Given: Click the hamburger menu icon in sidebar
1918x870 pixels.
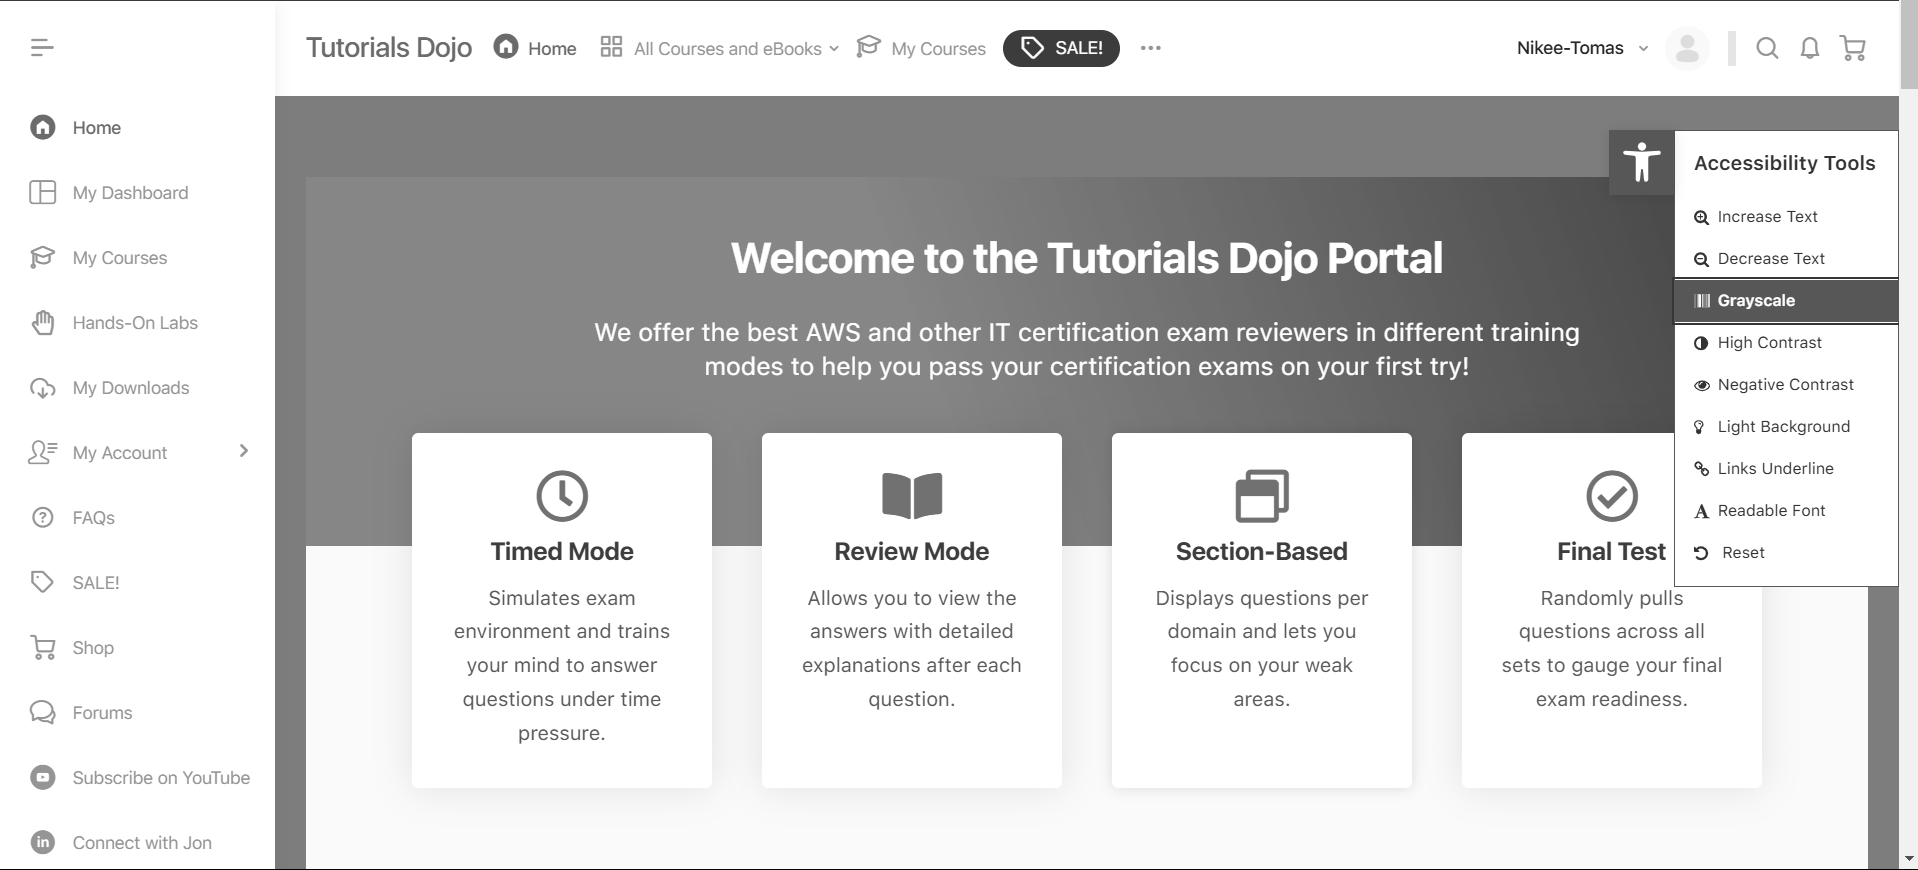Looking at the screenshot, I should (42, 47).
